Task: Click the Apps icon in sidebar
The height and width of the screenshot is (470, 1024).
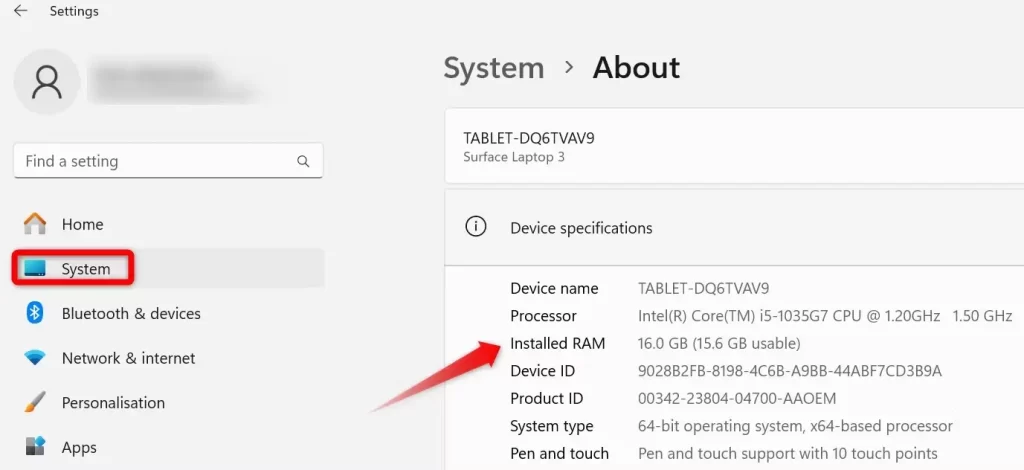Action: [35, 447]
